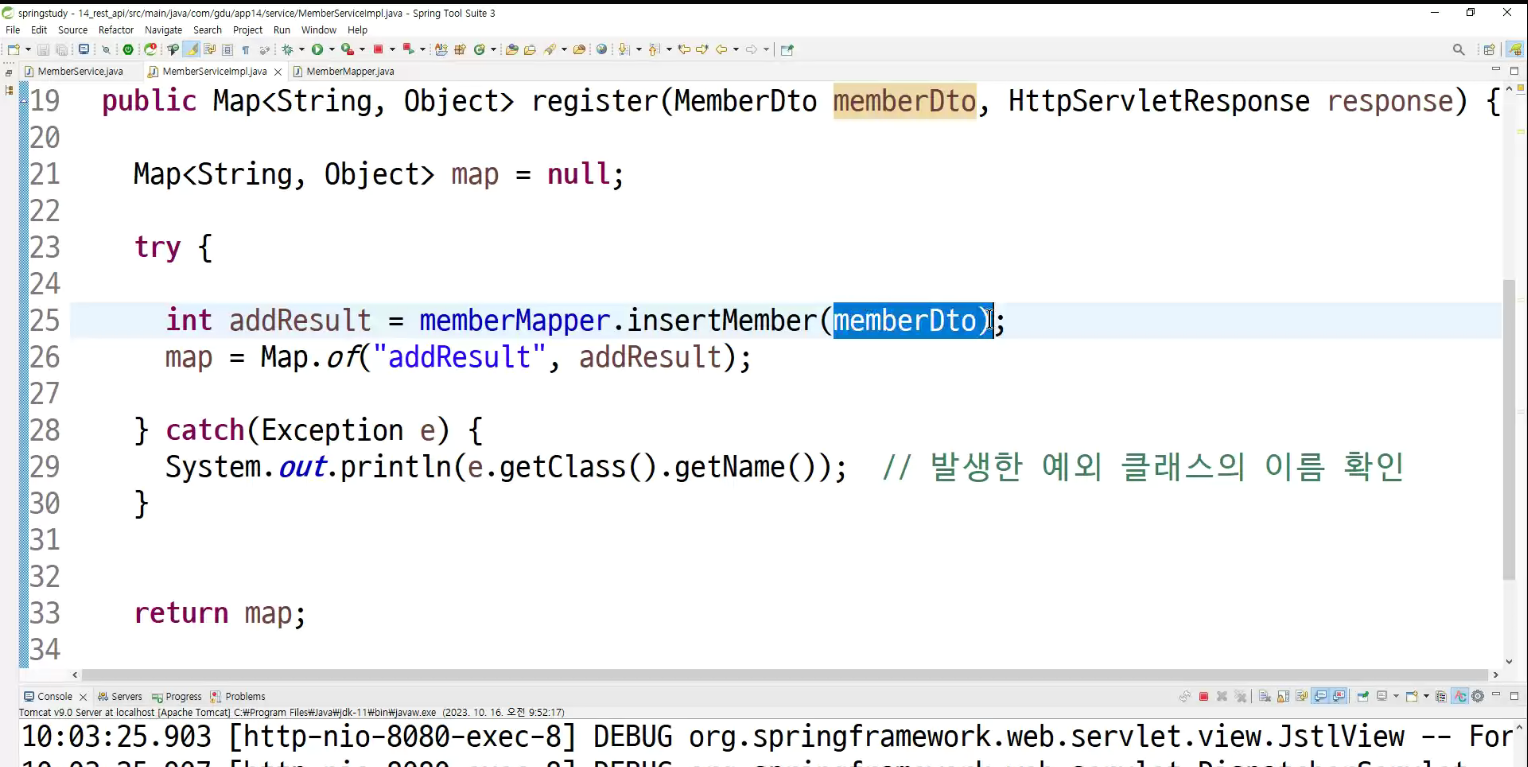This screenshot has height=767, width=1528.
Task: Toggle Show Console on Standard Error
Action: tap(1338, 696)
